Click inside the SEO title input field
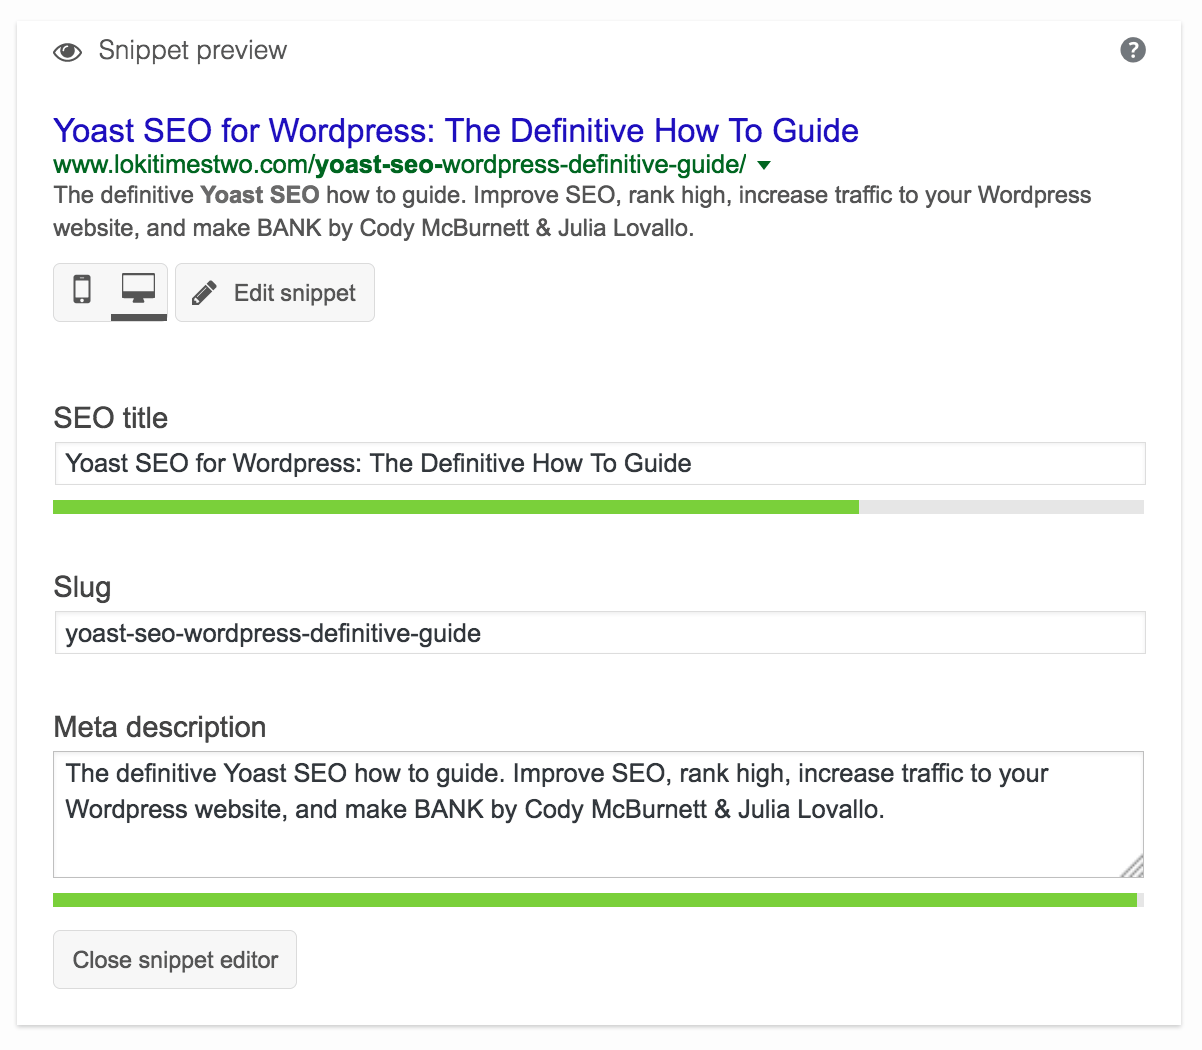 point(600,463)
